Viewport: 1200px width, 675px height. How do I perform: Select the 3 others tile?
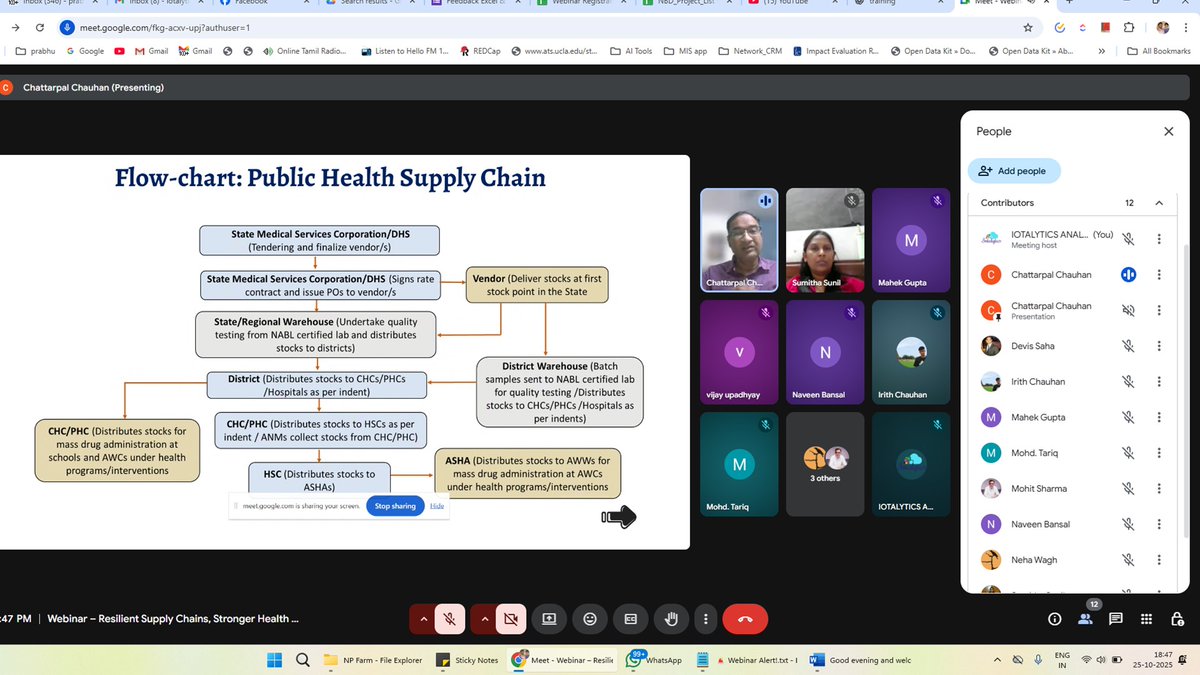pyautogui.click(x=825, y=463)
